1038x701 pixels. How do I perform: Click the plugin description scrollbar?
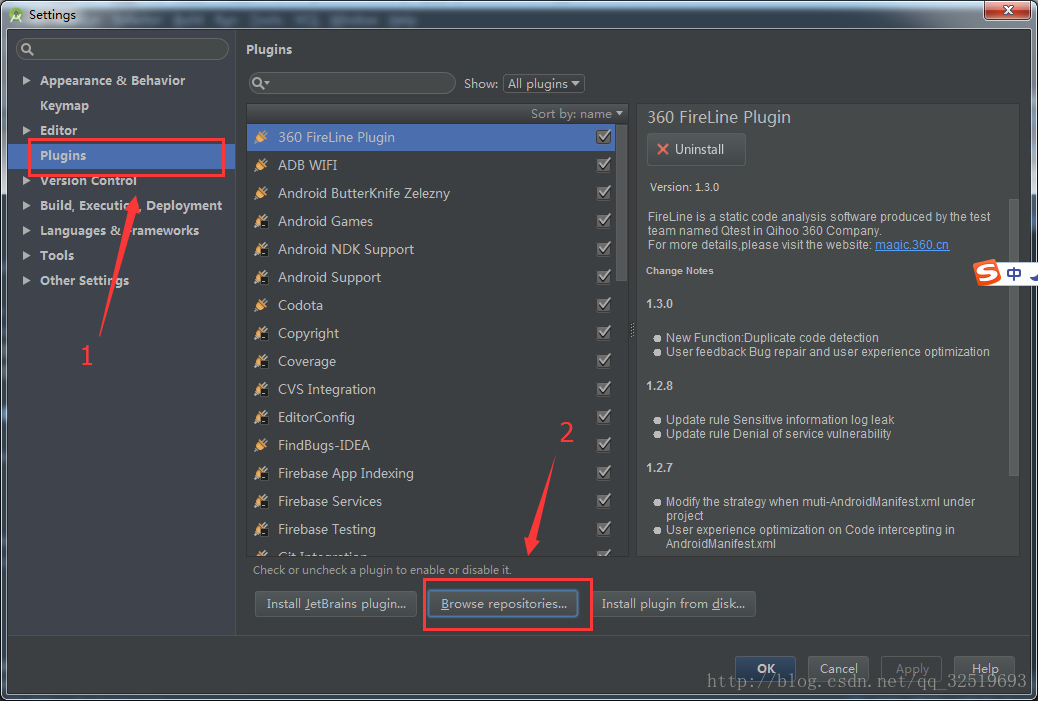(1013, 337)
